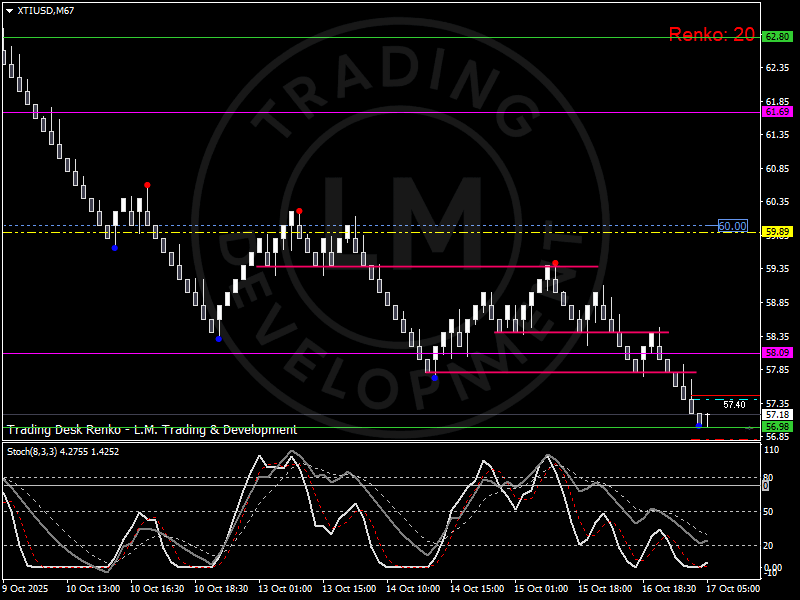Select the pink horizontal line through 59.35 area
This screenshot has width=800, height=600.
(x=427, y=266)
